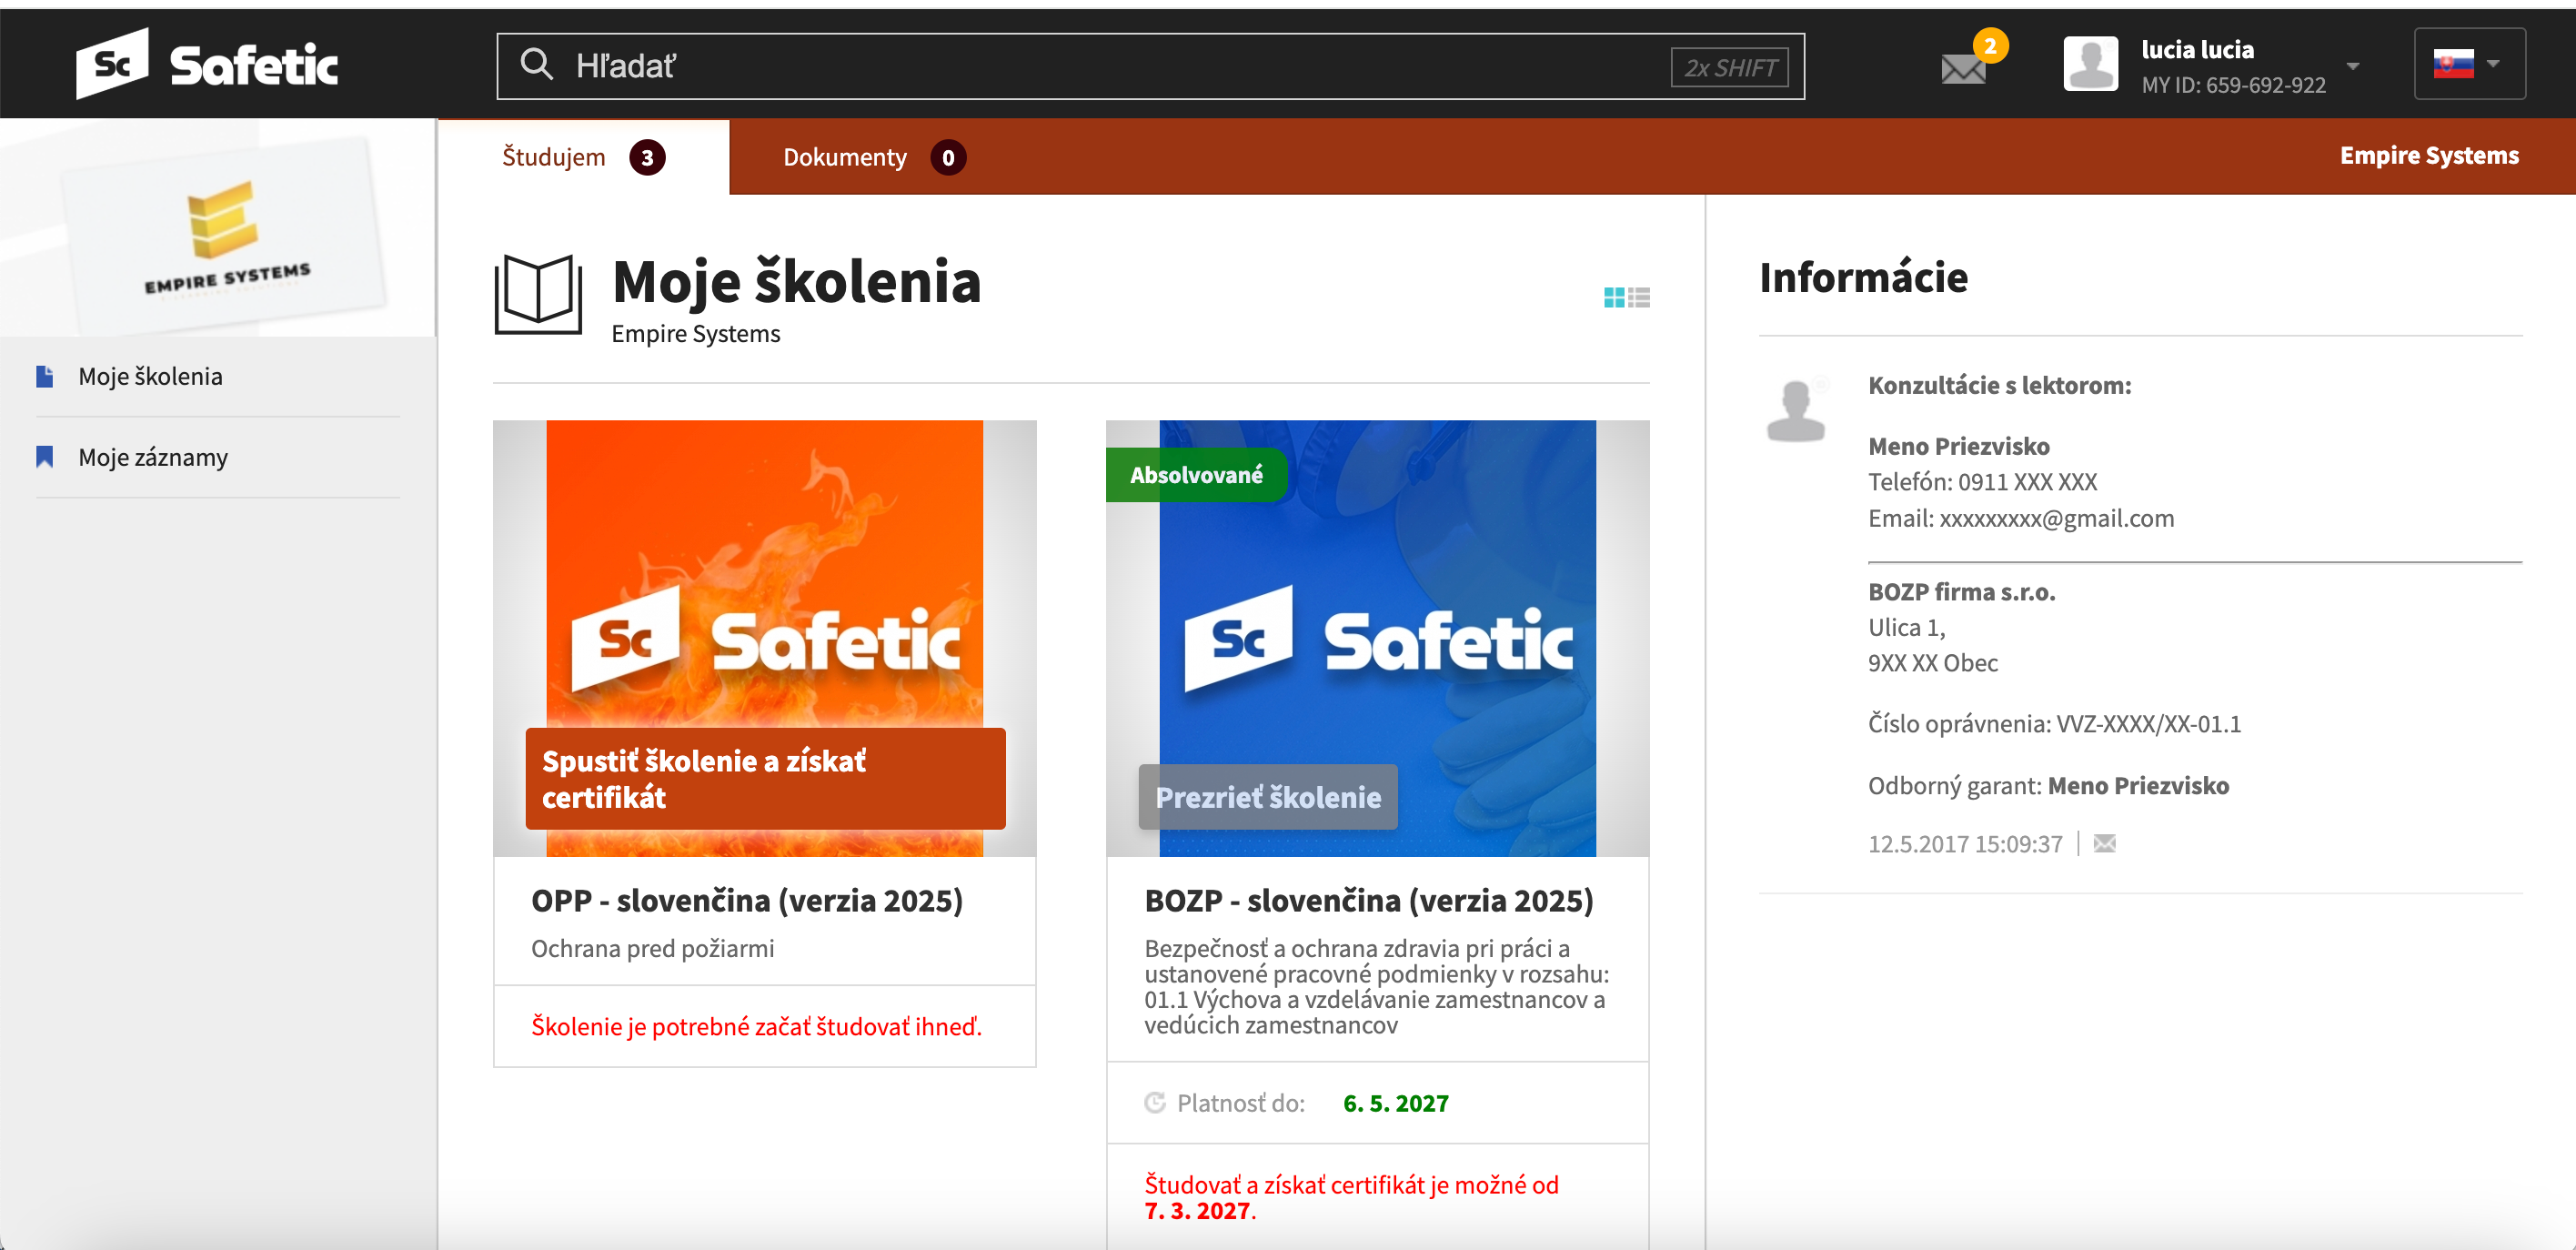Click the 'Odborný garant: Meno Priezvisko' line
Image resolution: width=2576 pixels, height=1250 pixels.
coord(2048,785)
